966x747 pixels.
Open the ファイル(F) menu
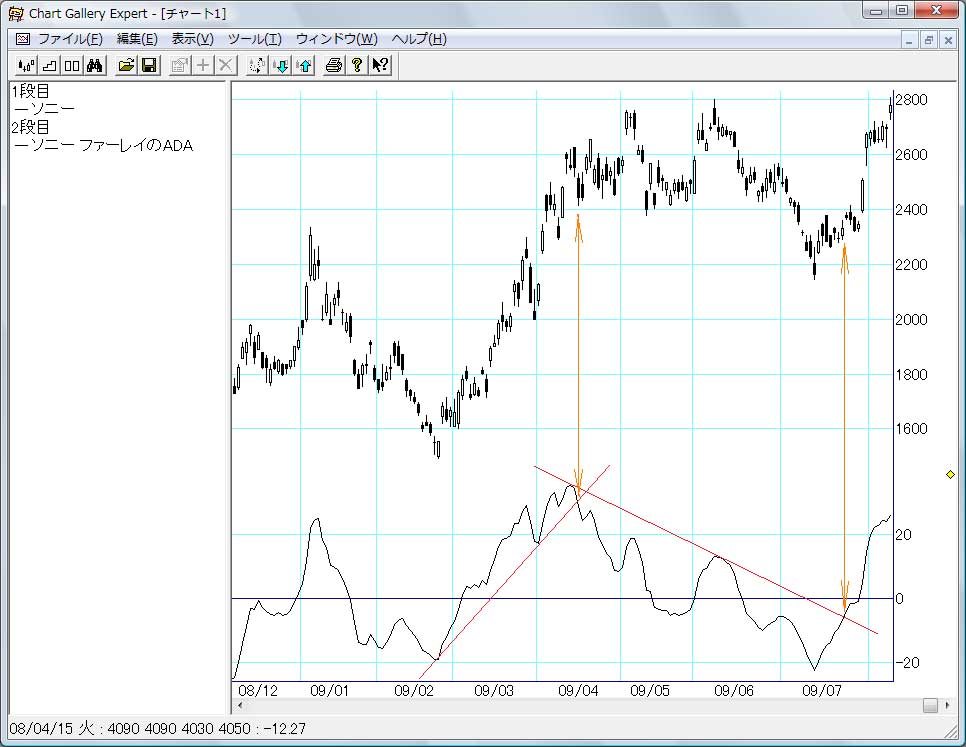click(70, 39)
